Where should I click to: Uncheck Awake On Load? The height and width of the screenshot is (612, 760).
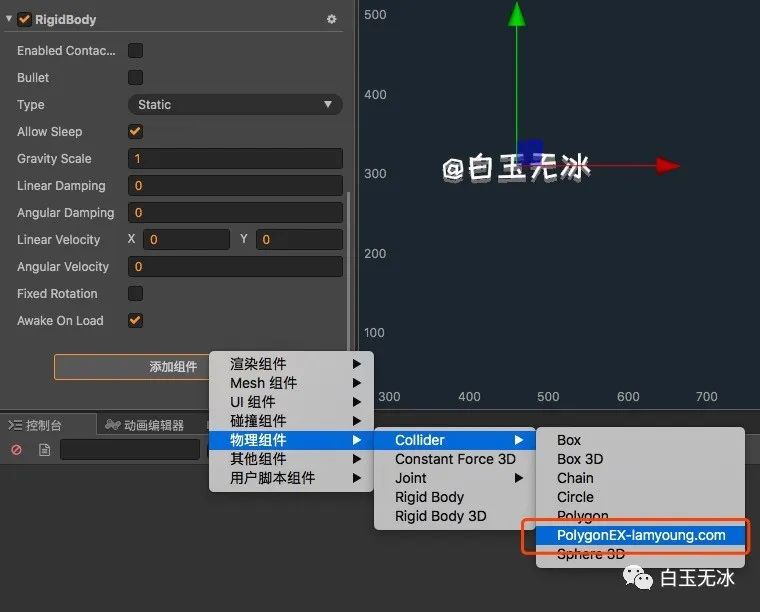135,320
